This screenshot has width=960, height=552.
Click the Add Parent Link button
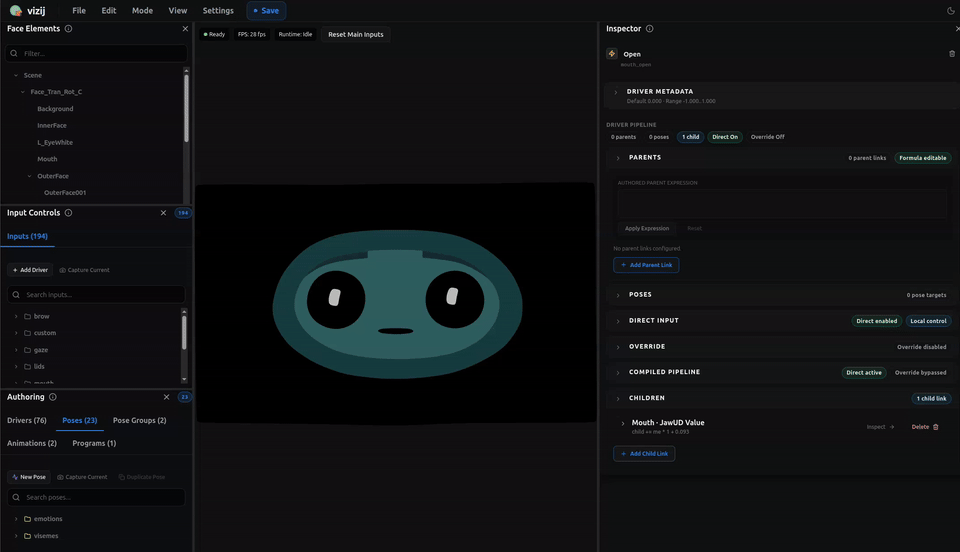pos(646,265)
